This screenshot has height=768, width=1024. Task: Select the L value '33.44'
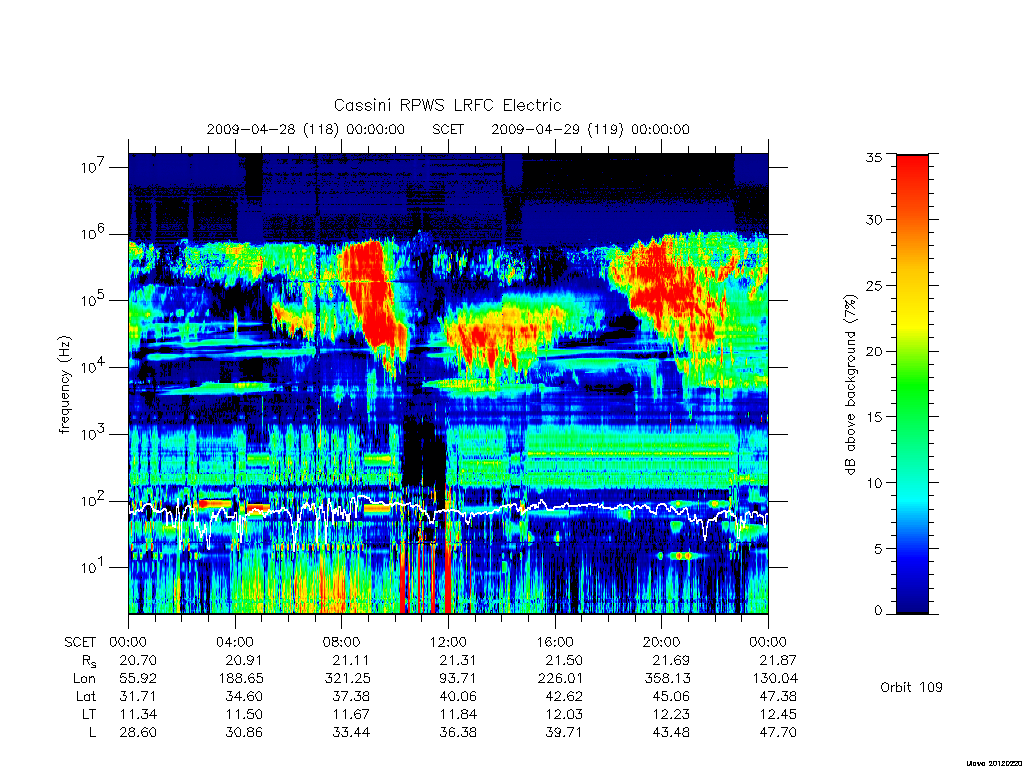(x=351, y=732)
